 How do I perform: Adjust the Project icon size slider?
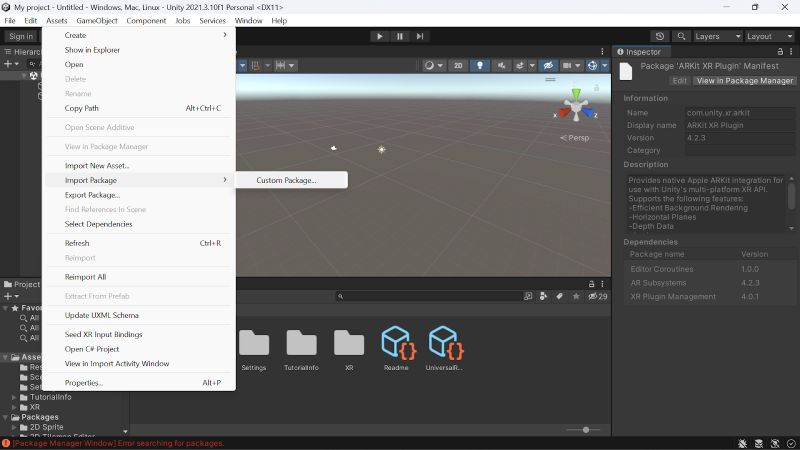click(586, 430)
